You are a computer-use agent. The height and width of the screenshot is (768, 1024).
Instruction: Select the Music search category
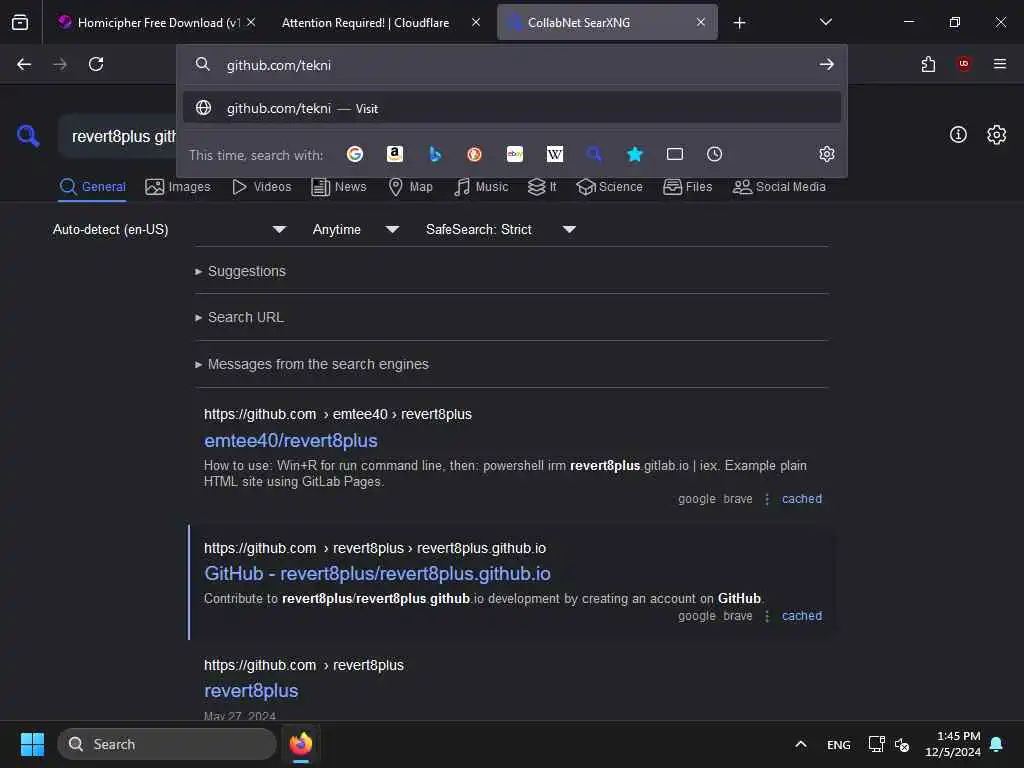[x=481, y=187]
